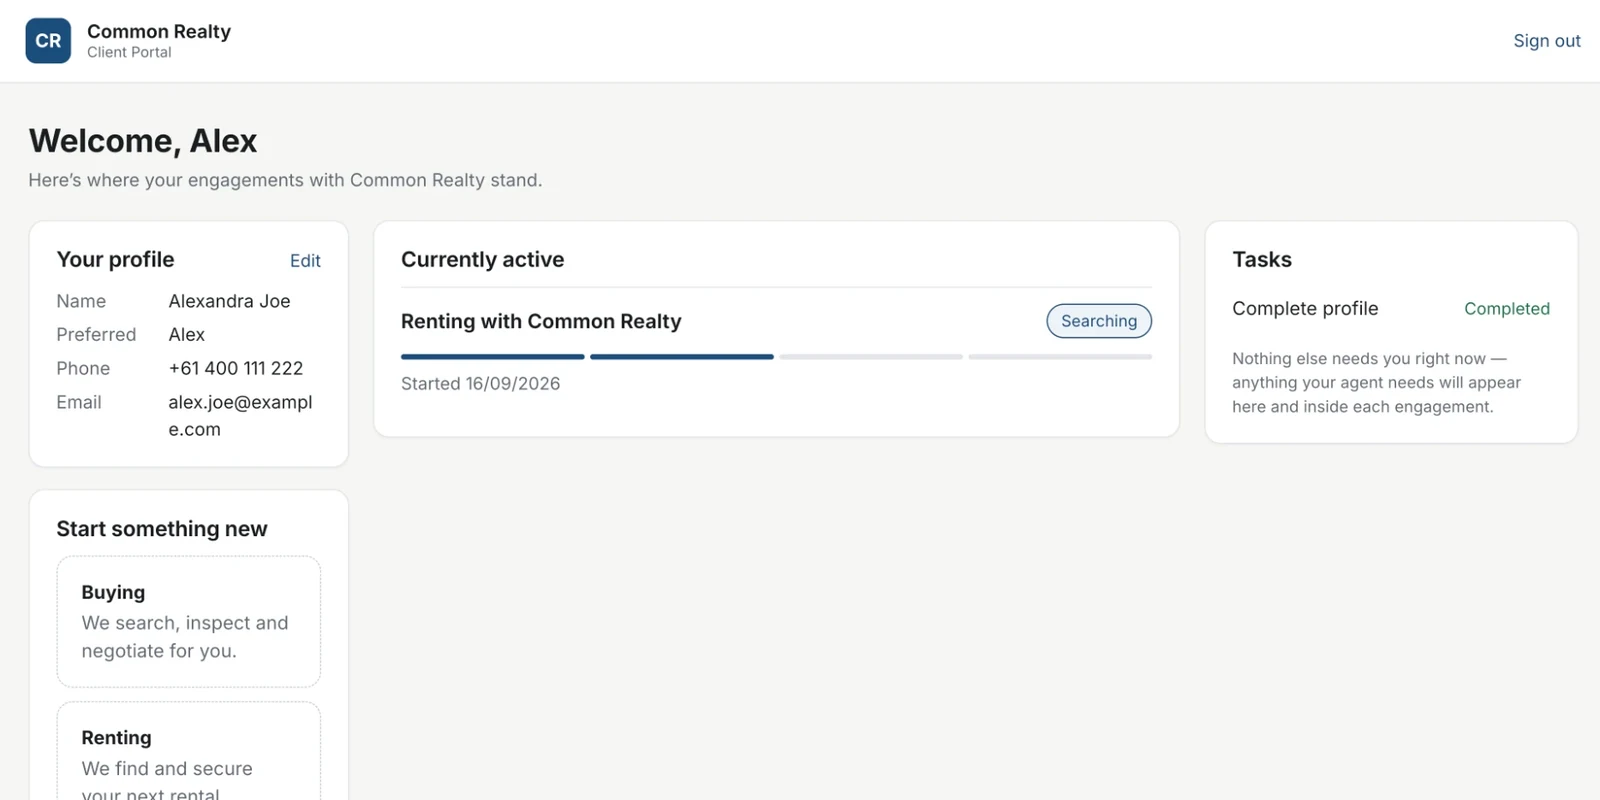Click the Common Realty header title
The height and width of the screenshot is (800, 1600).
(x=159, y=32)
